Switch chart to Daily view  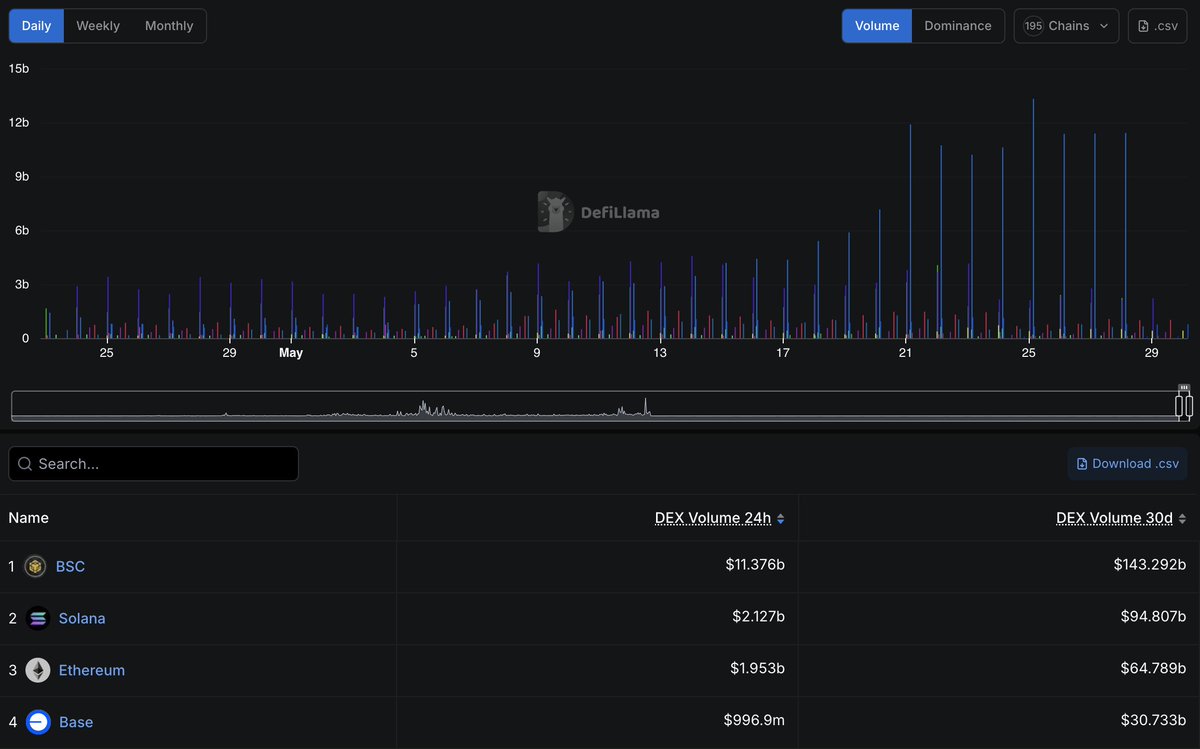tap(37, 26)
